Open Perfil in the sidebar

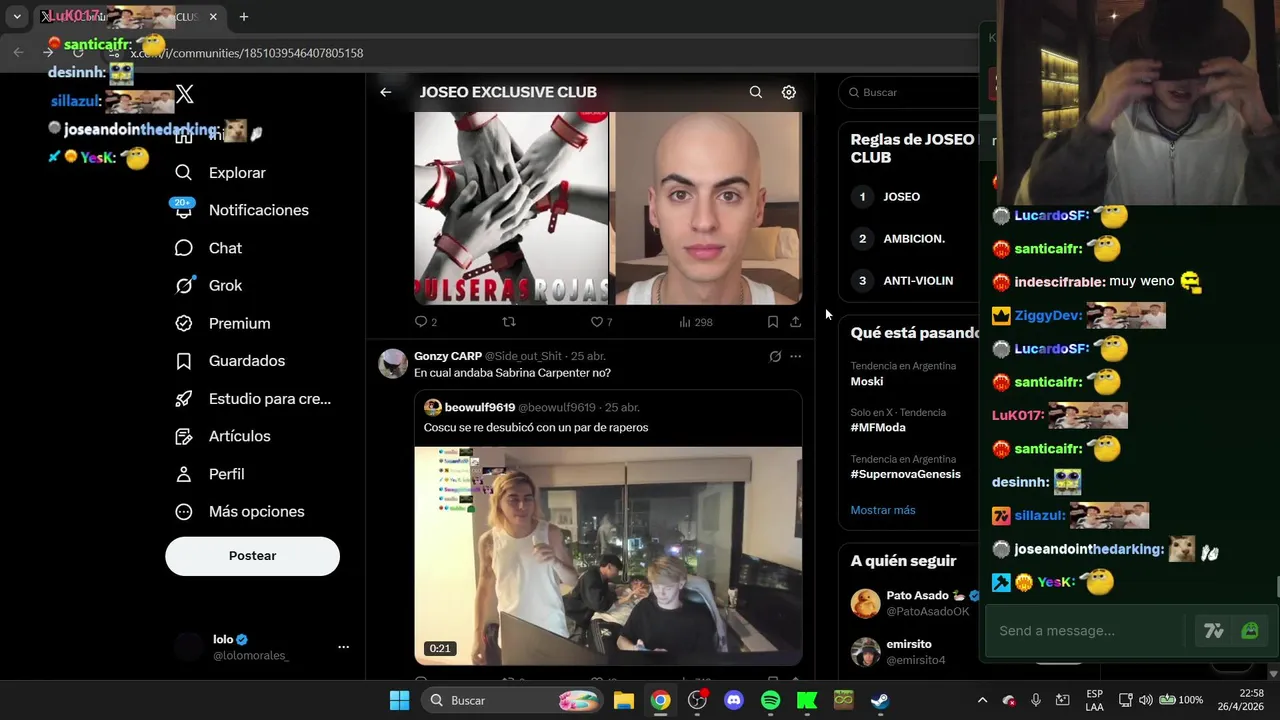pos(210,474)
